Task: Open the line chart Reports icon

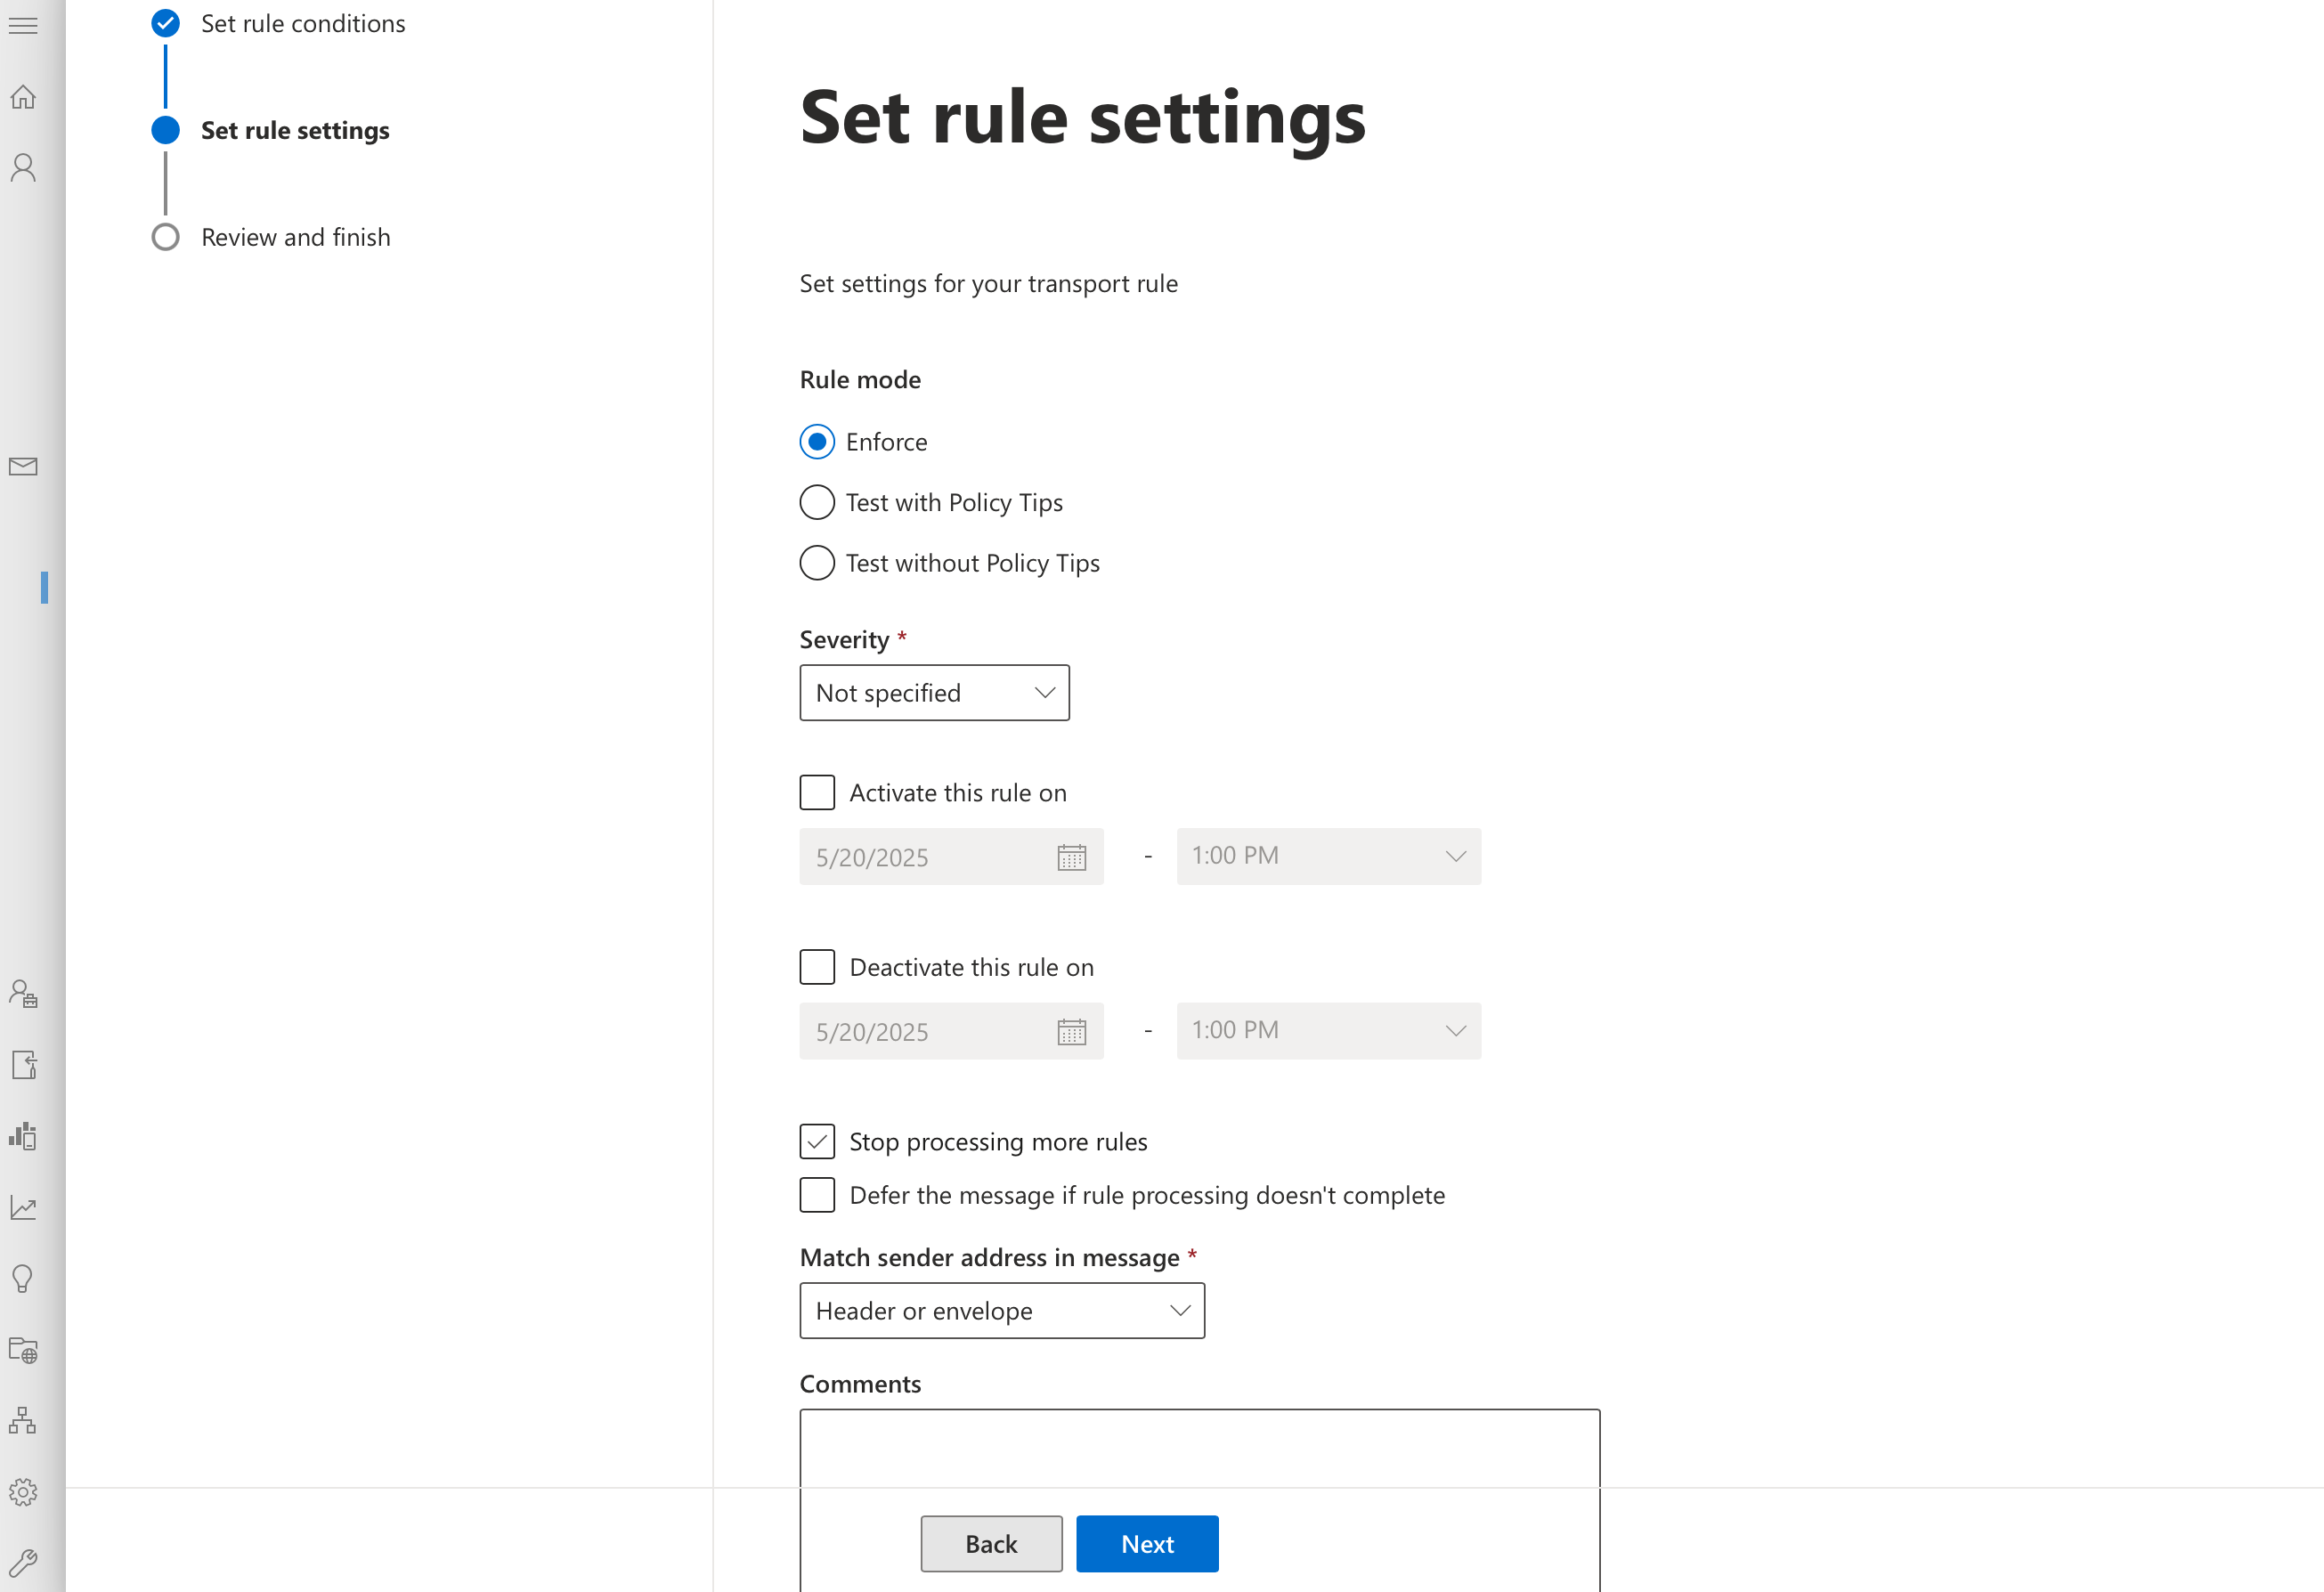Action: (23, 1208)
